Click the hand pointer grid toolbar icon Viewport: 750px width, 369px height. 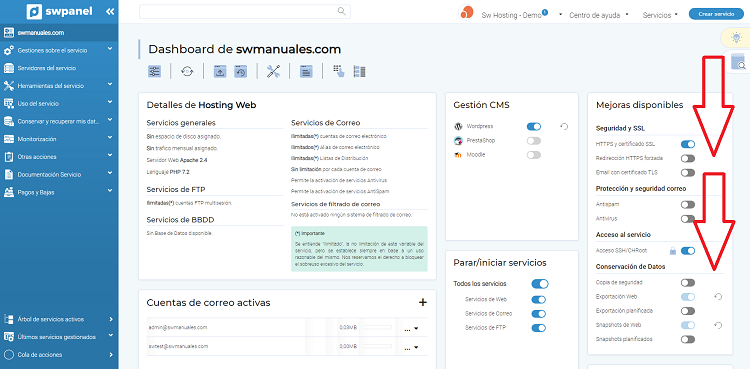(x=339, y=71)
